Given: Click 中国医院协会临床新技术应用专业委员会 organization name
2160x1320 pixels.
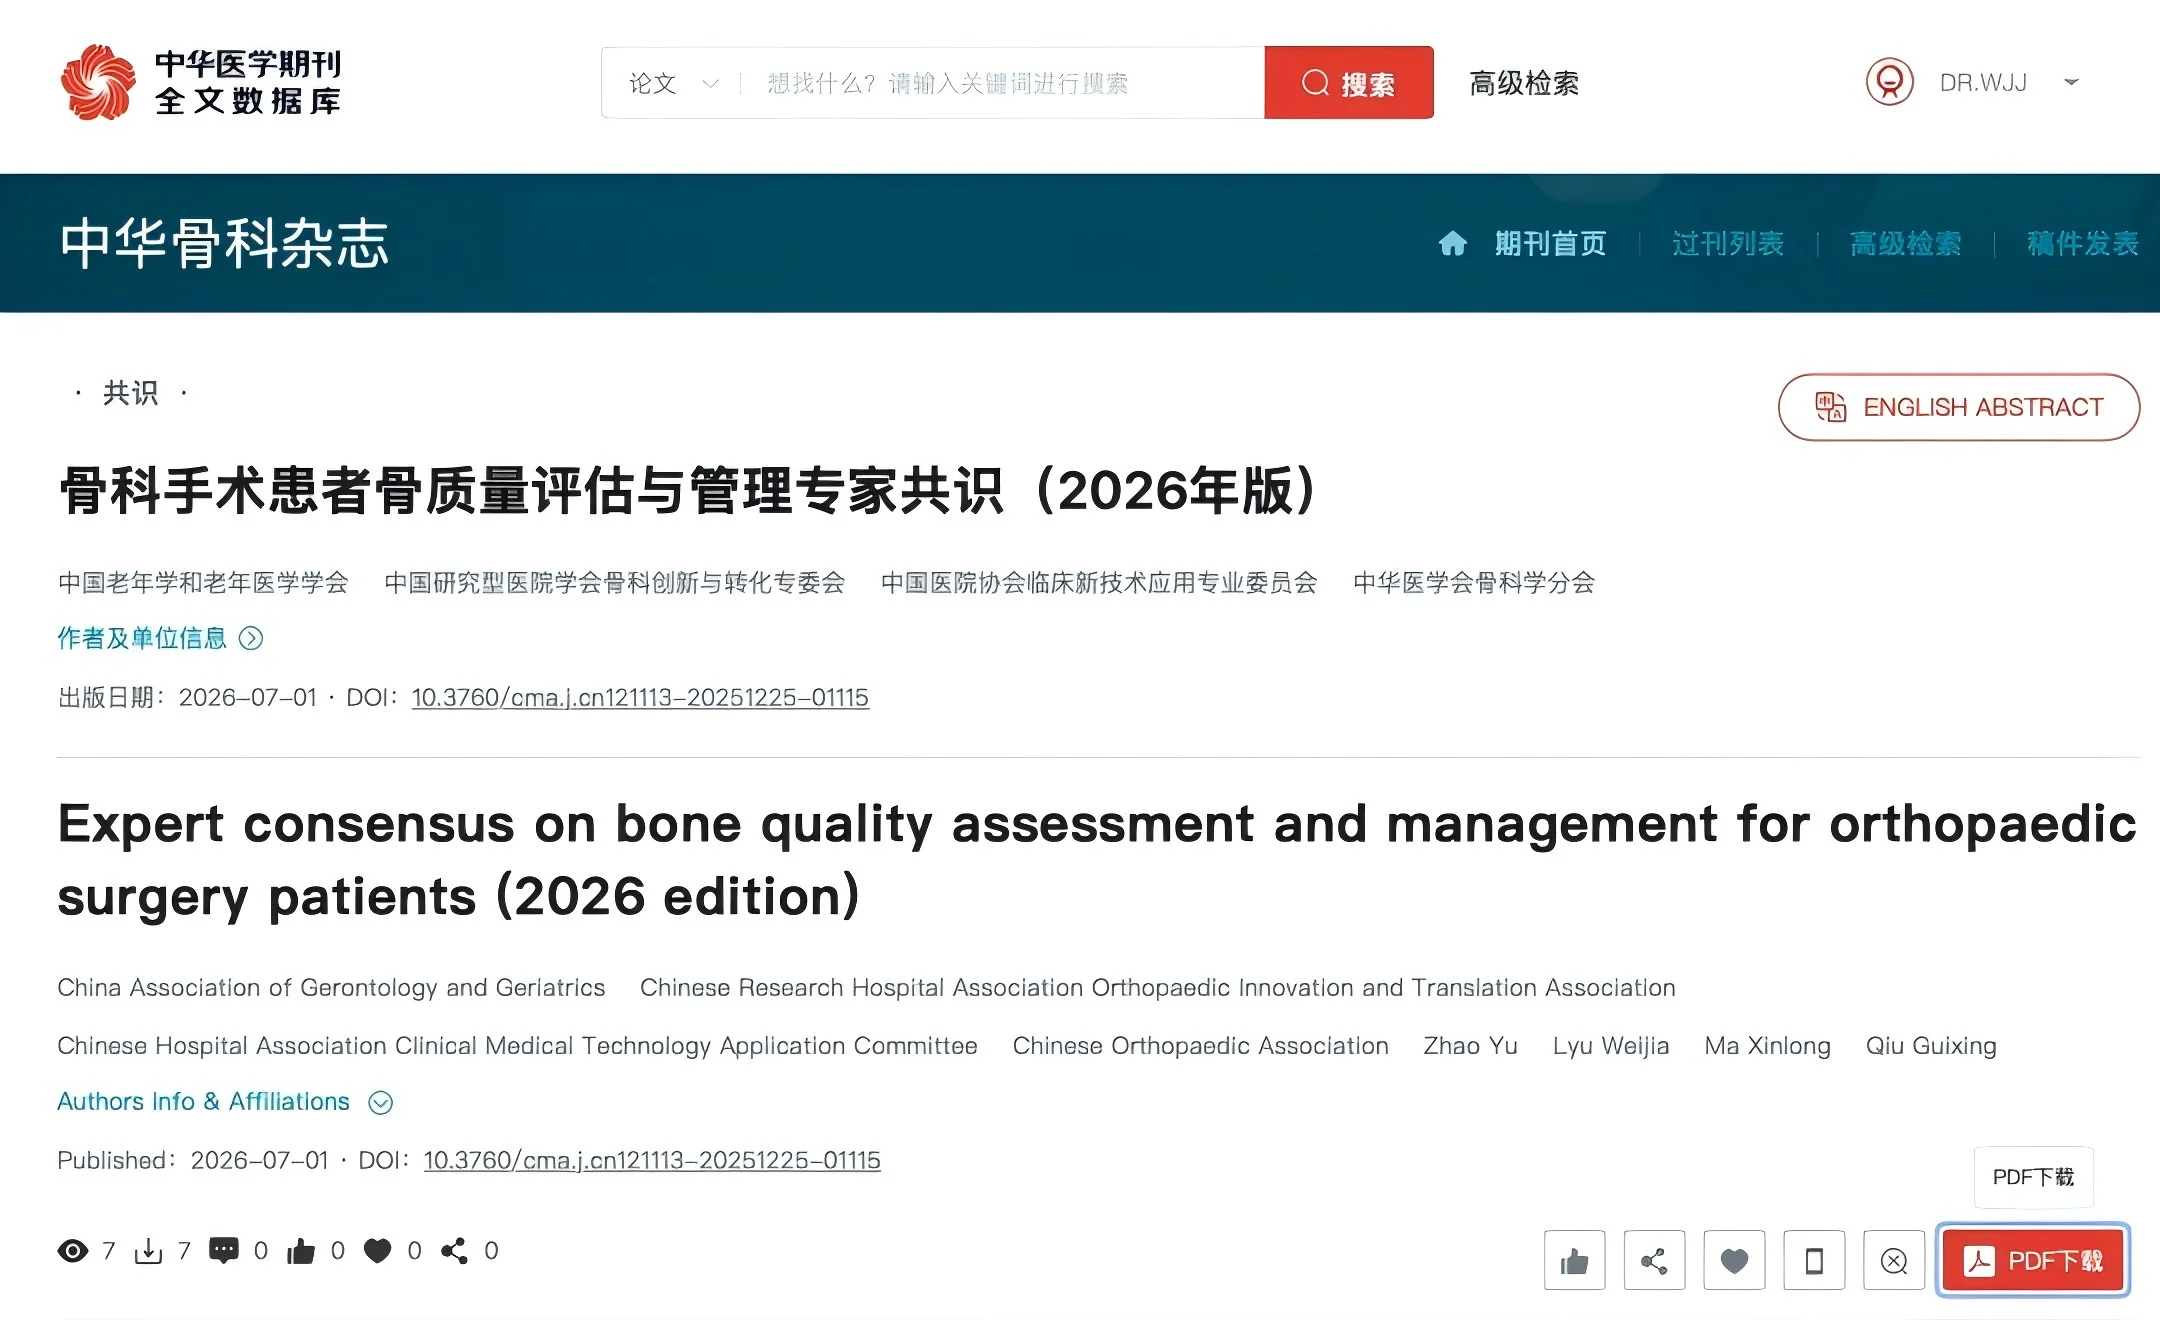Looking at the screenshot, I should [x=1099, y=582].
